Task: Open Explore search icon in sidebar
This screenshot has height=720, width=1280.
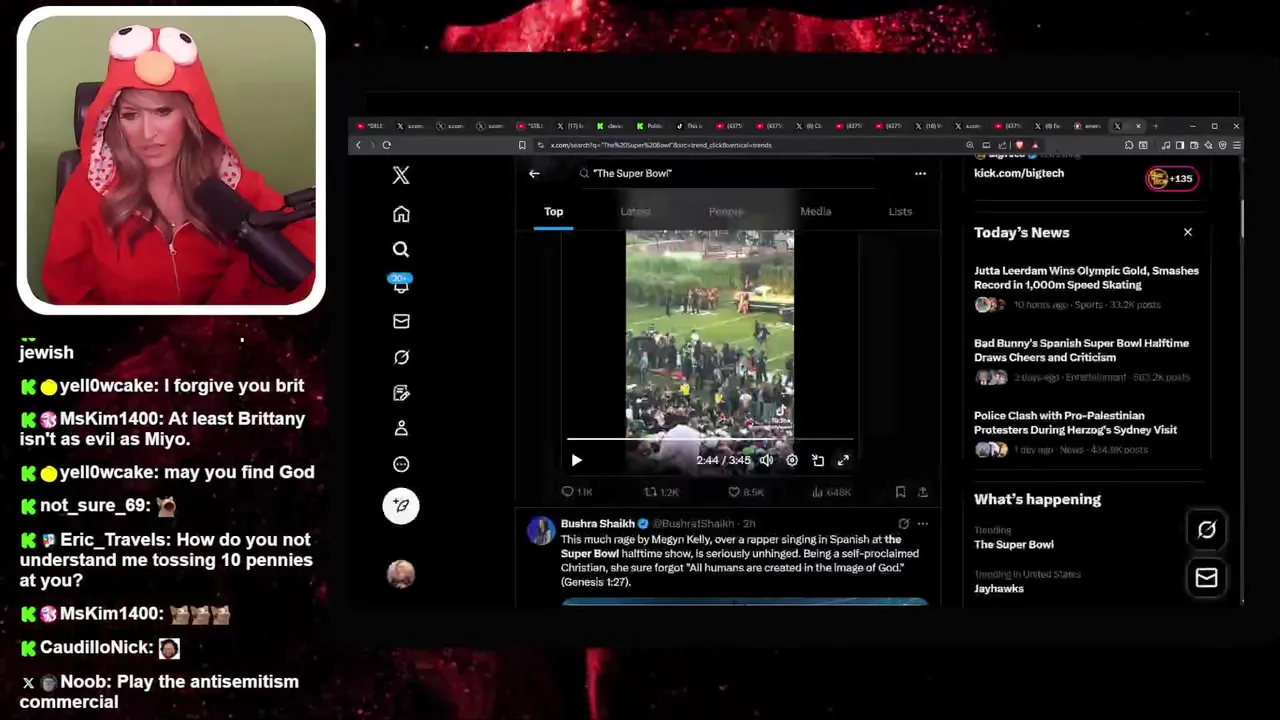Action: coord(401,249)
